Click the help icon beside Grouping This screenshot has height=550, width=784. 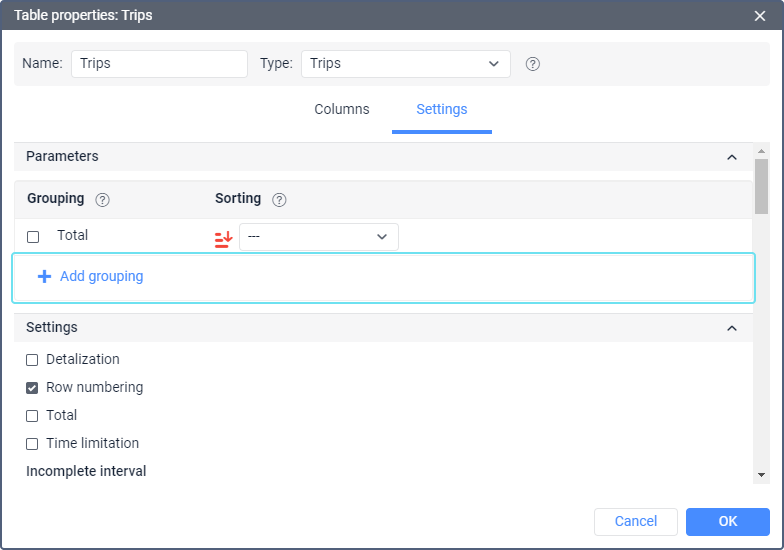[x=102, y=199]
